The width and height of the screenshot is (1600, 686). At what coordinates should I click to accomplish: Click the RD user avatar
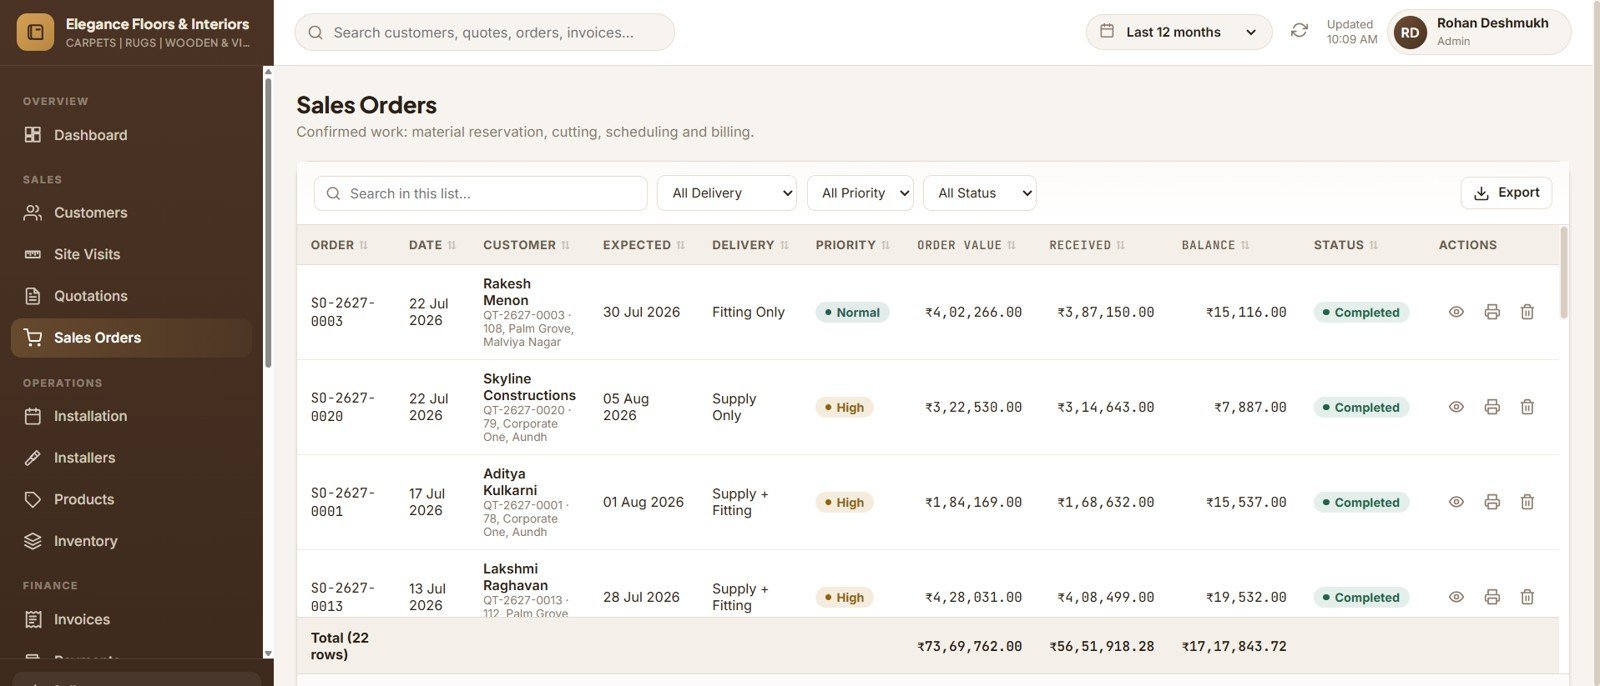coord(1410,32)
